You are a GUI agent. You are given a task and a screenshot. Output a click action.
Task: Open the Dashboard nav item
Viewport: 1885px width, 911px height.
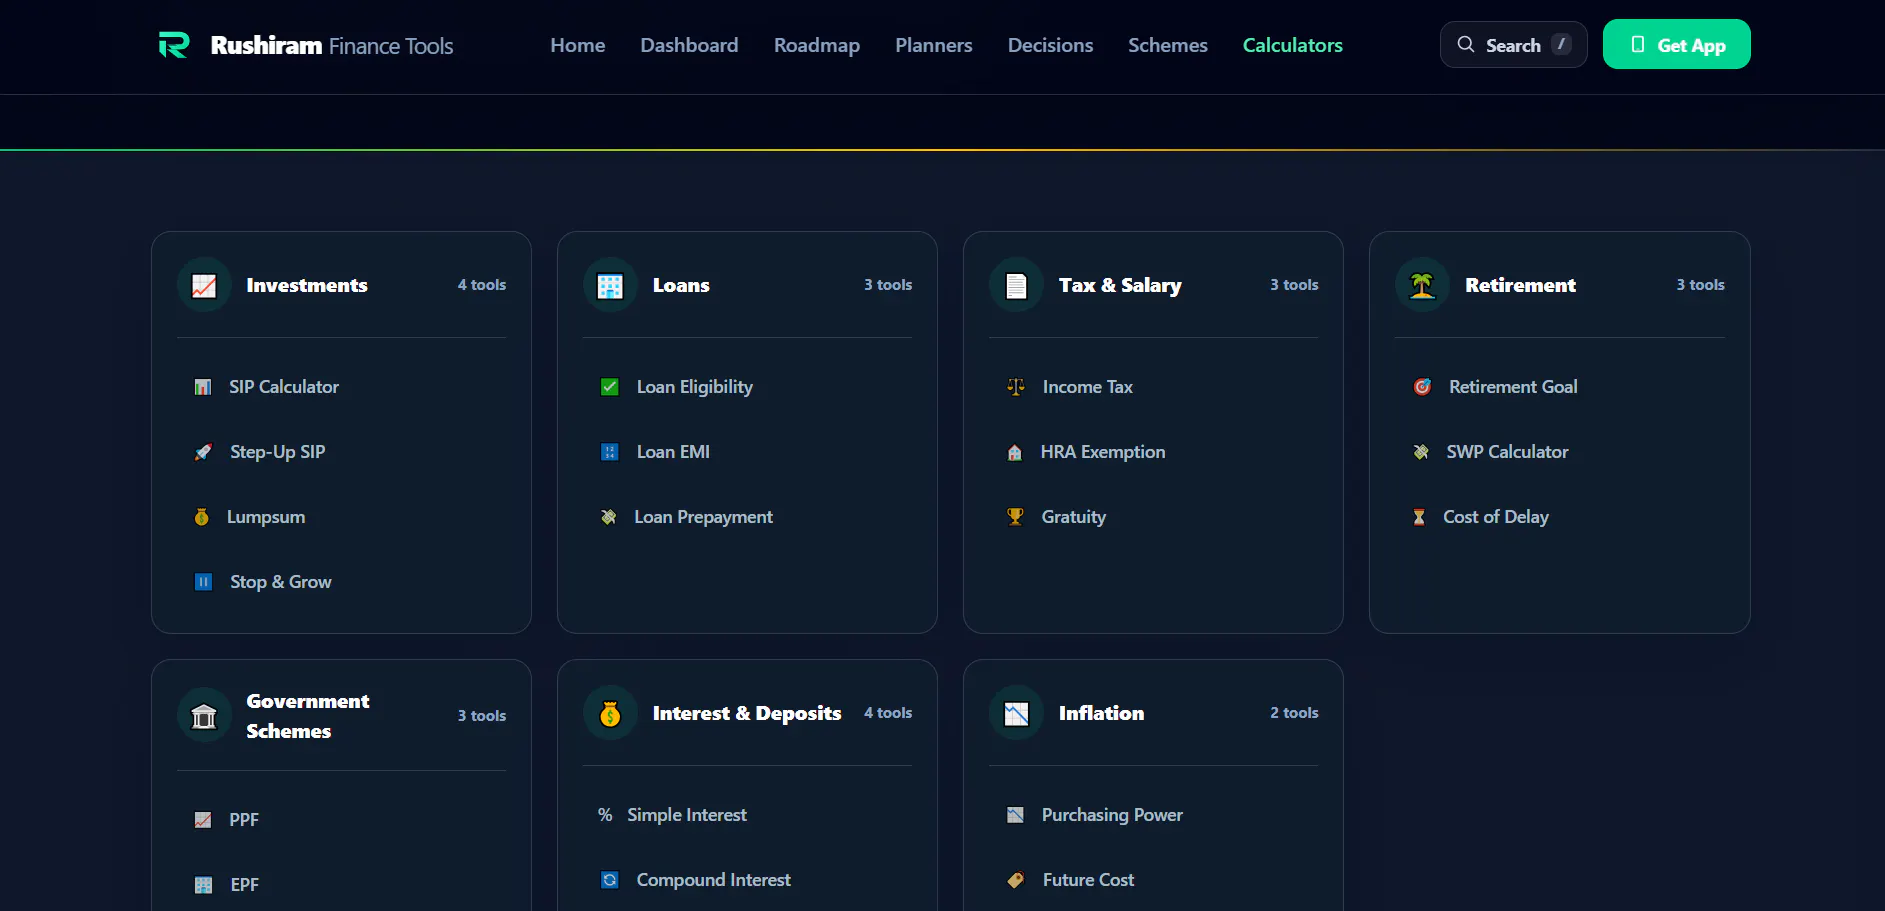pyautogui.click(x=689, y=45)
